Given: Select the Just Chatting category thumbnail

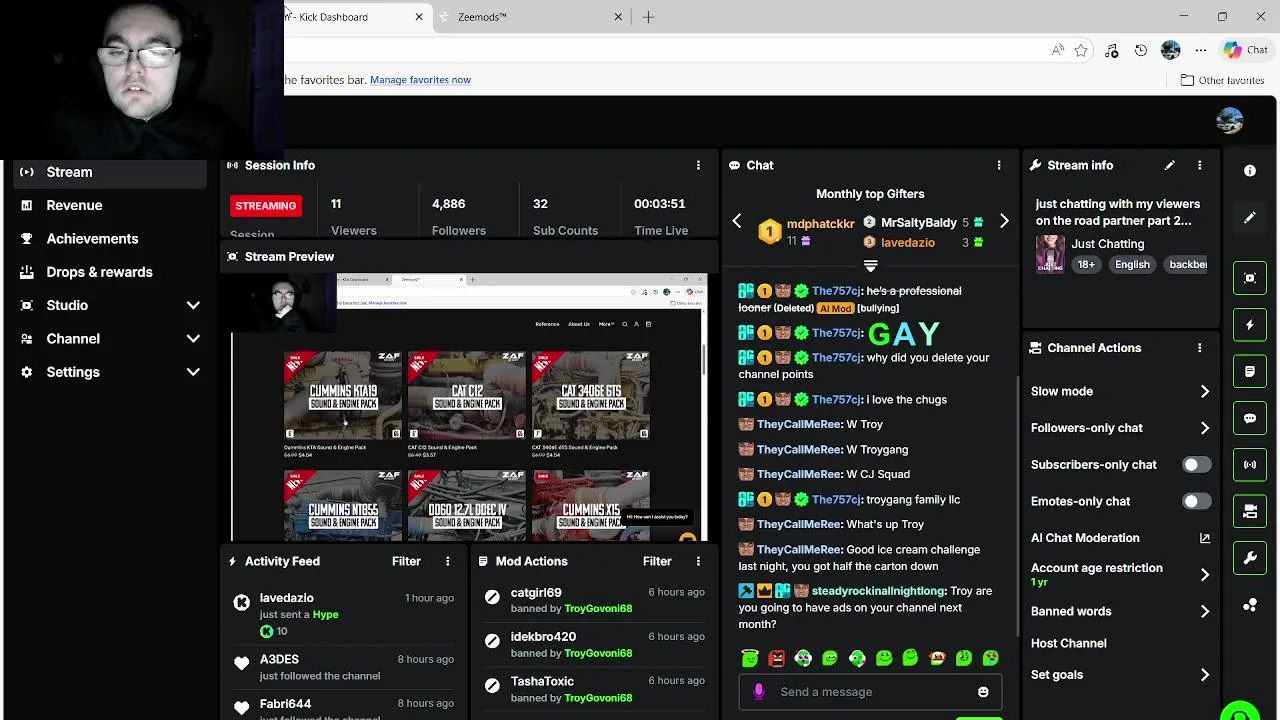Looking at the screenshot, I should 1050,254.
